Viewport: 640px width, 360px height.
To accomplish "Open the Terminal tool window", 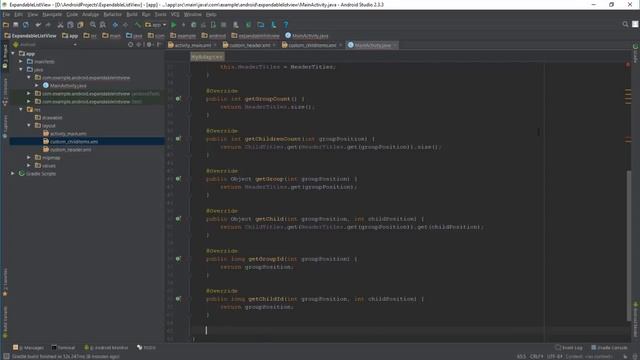I will pyautogui.click(x=63, y=348).
